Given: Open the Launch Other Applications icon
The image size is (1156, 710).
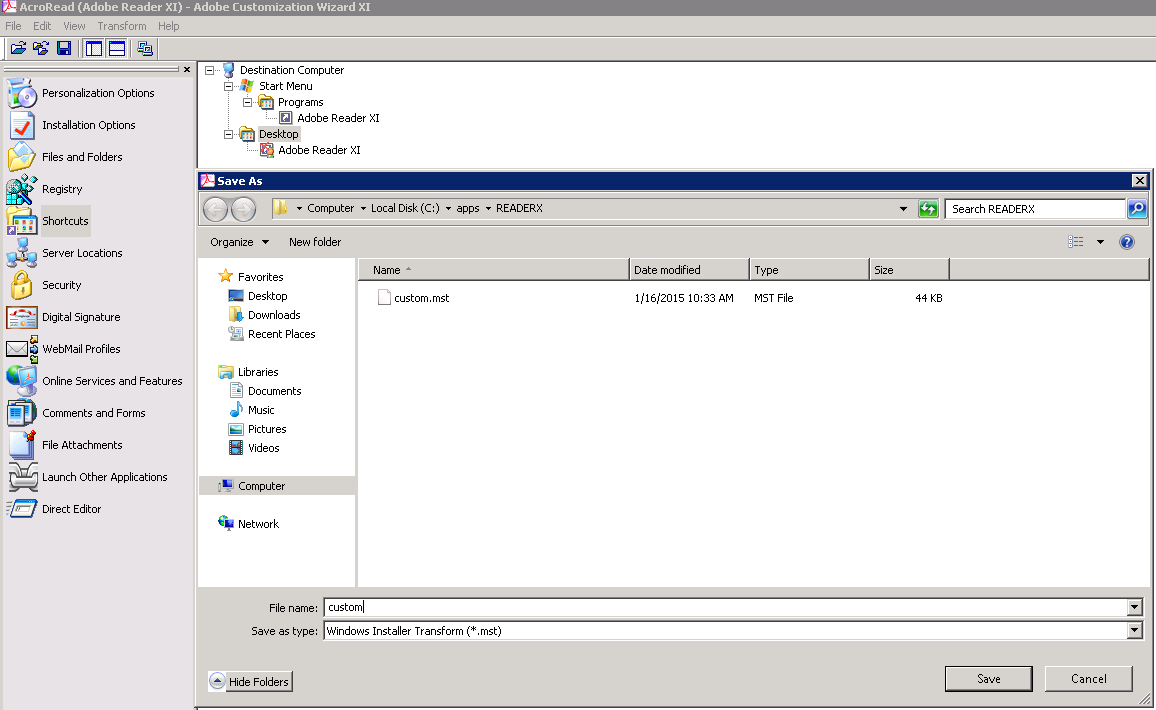Looking at the screenshot, I should (21, 477).
